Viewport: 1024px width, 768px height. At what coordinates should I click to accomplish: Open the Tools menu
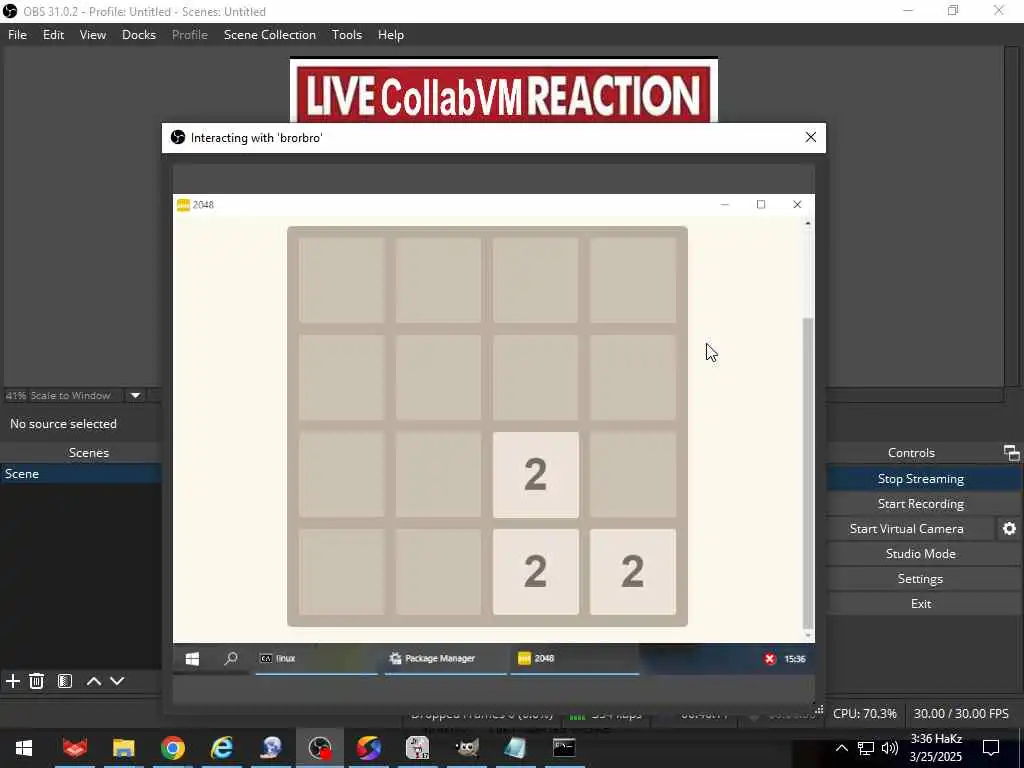point(346,35)
